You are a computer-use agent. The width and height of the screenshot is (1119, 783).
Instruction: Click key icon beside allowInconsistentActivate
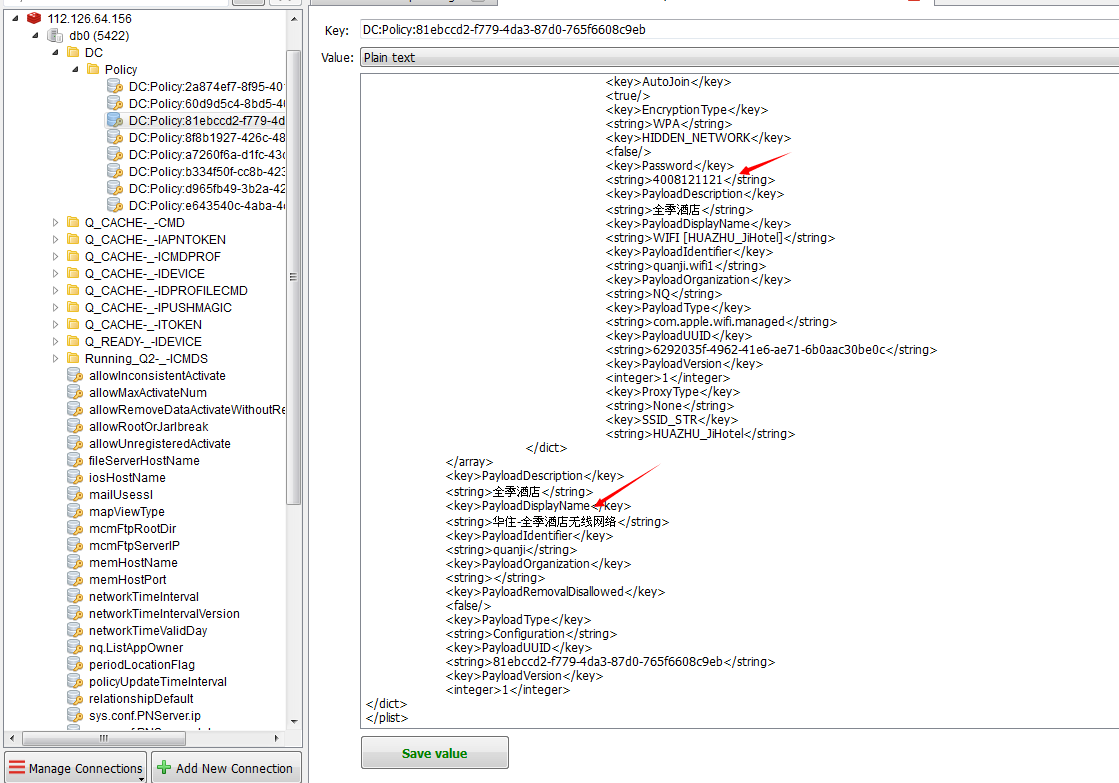coord(75,375)
